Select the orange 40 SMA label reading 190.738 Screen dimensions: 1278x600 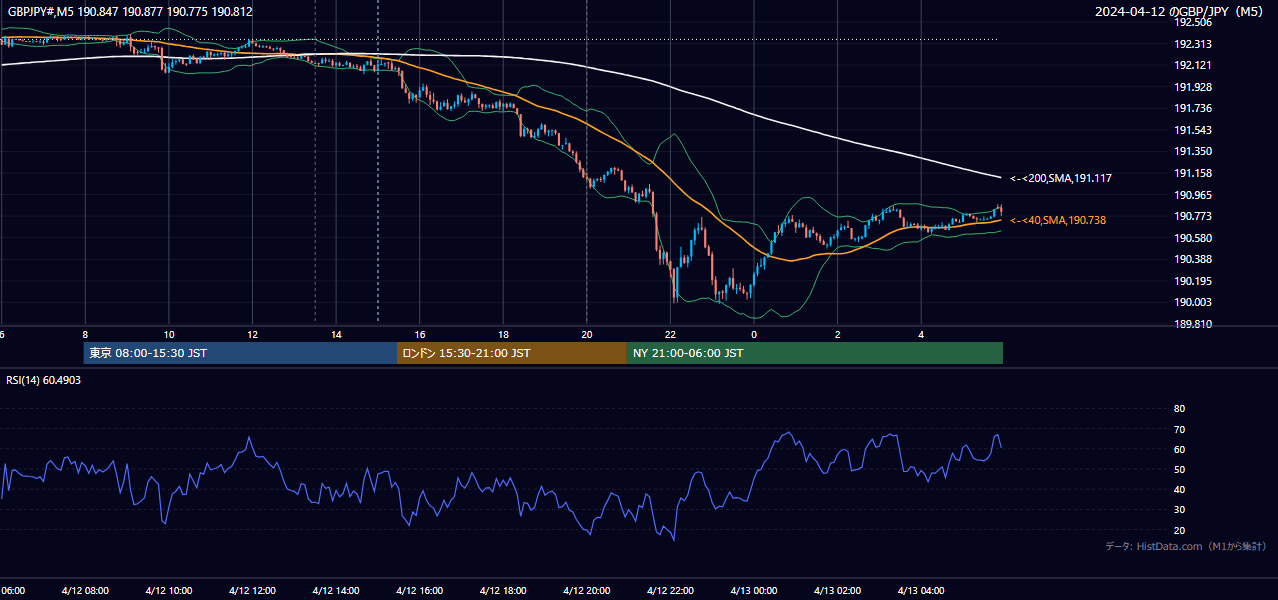(x=1058, y=220)
